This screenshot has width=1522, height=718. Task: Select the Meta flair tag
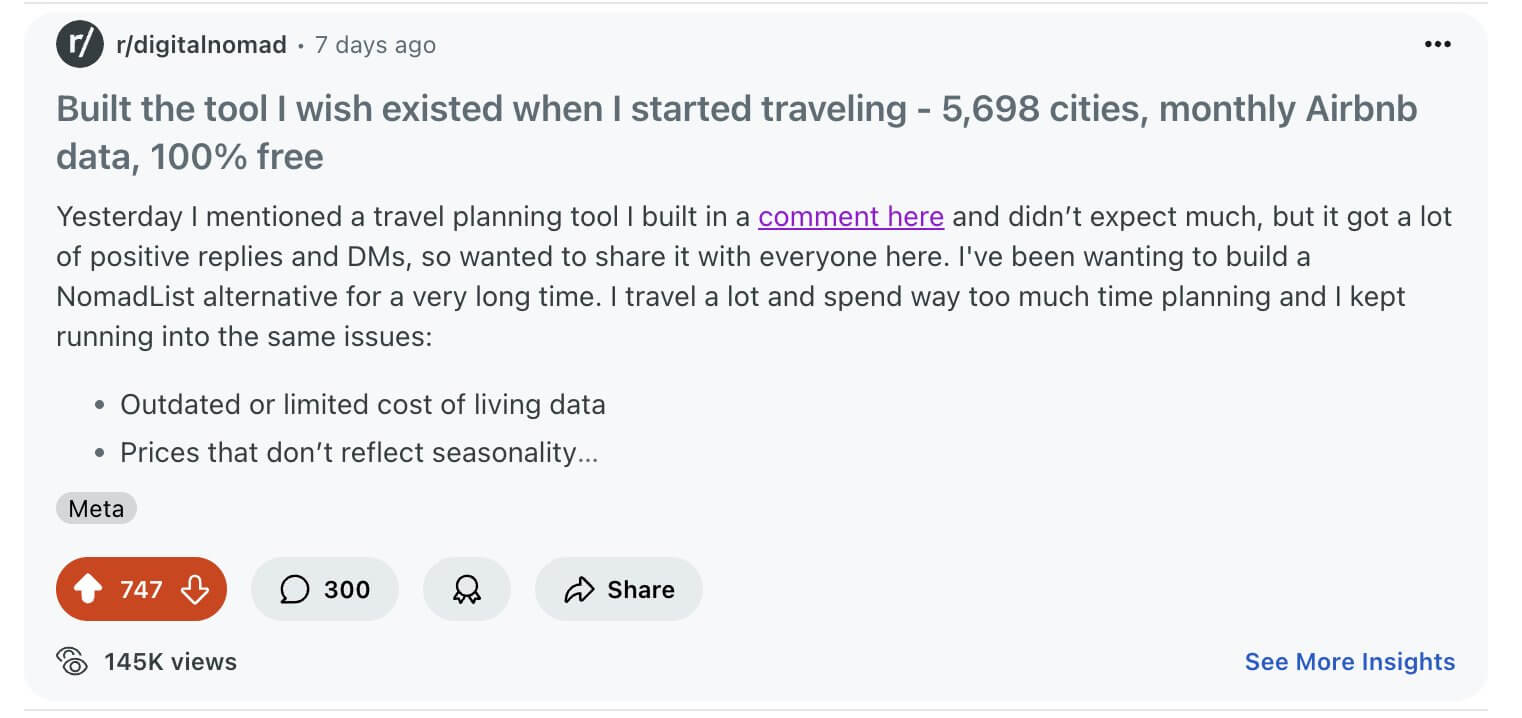pos(96,509)
